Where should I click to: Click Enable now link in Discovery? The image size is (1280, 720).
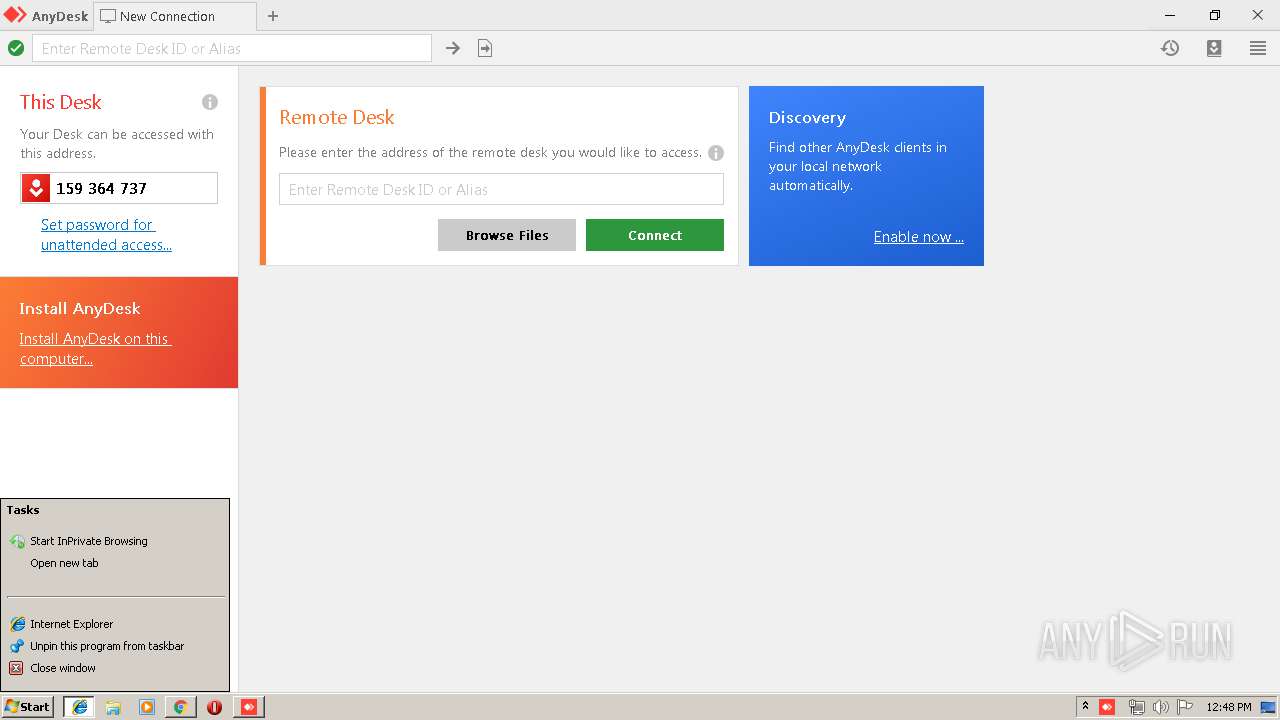point(919,237)
